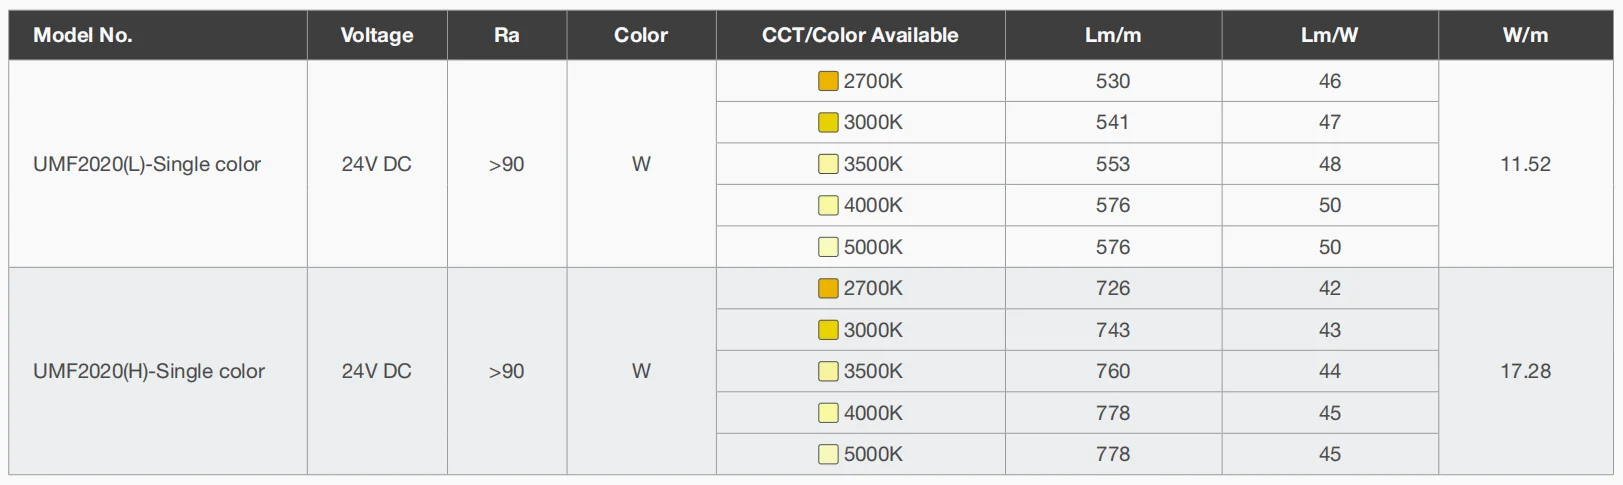Select the UMF2020(H)-Single color model cell
1623x485 pixels.
149,371
